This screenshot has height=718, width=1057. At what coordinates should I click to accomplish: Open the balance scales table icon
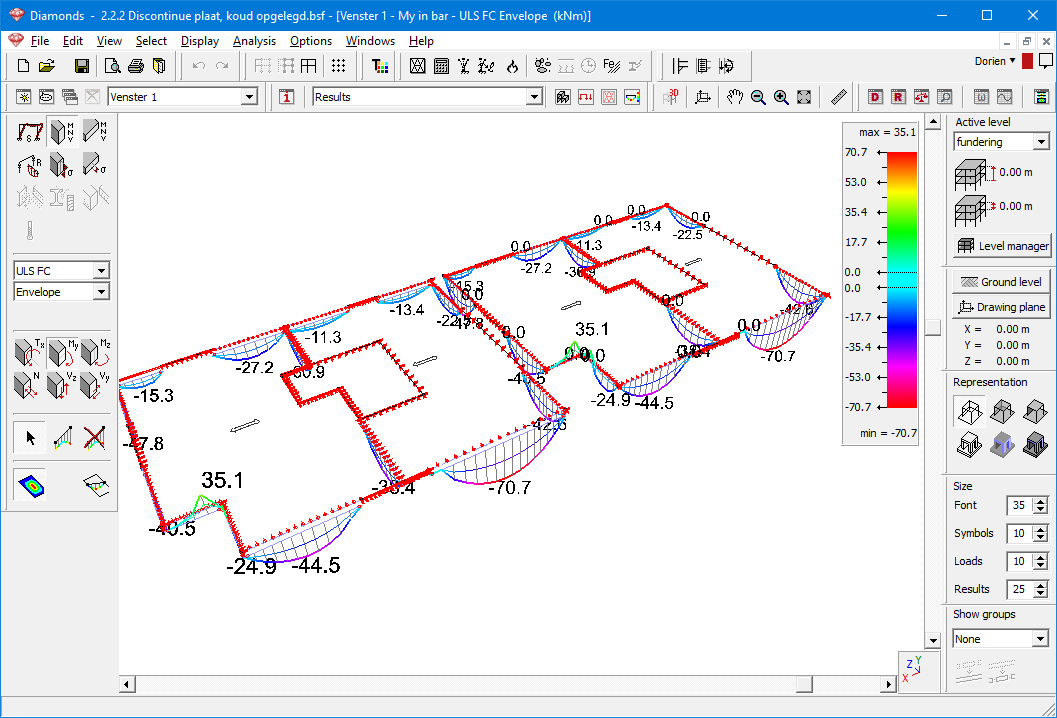pyautogui.click(x=922, y=97)
